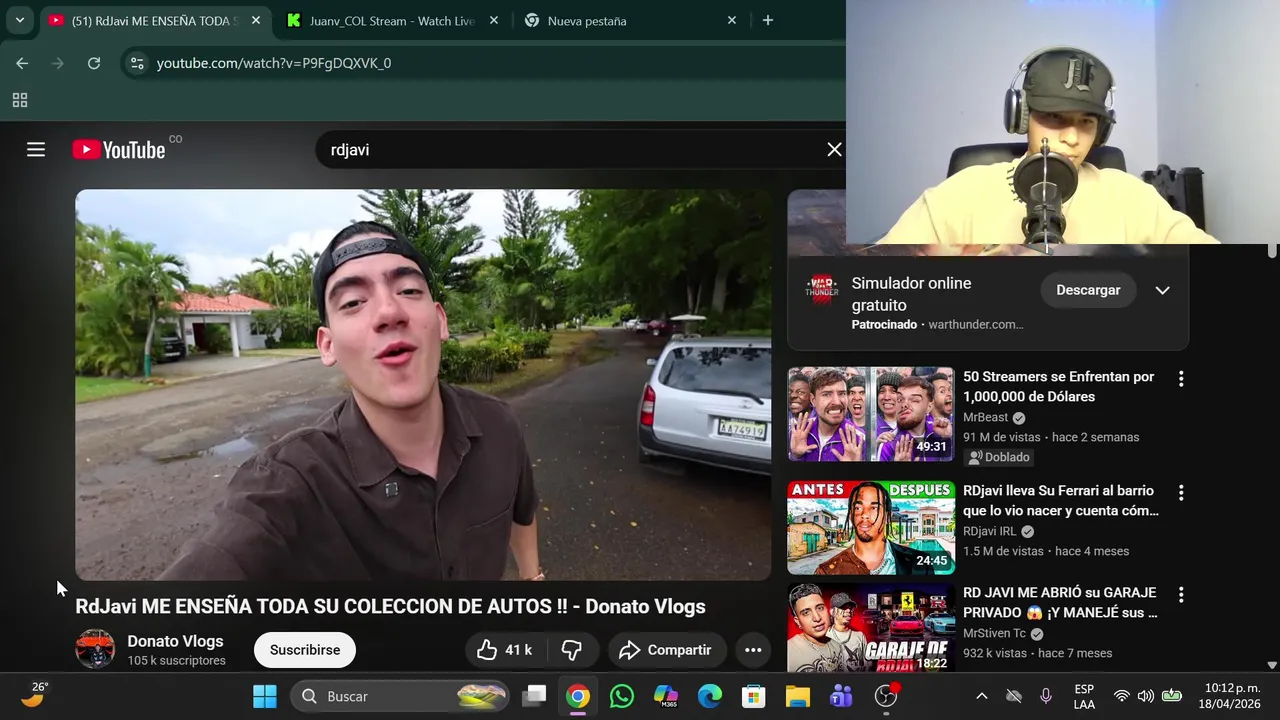This screenshot has height=720, width=1280.
Task: Visit the MrStiven Tc channel name
Action: click(995, 633)
